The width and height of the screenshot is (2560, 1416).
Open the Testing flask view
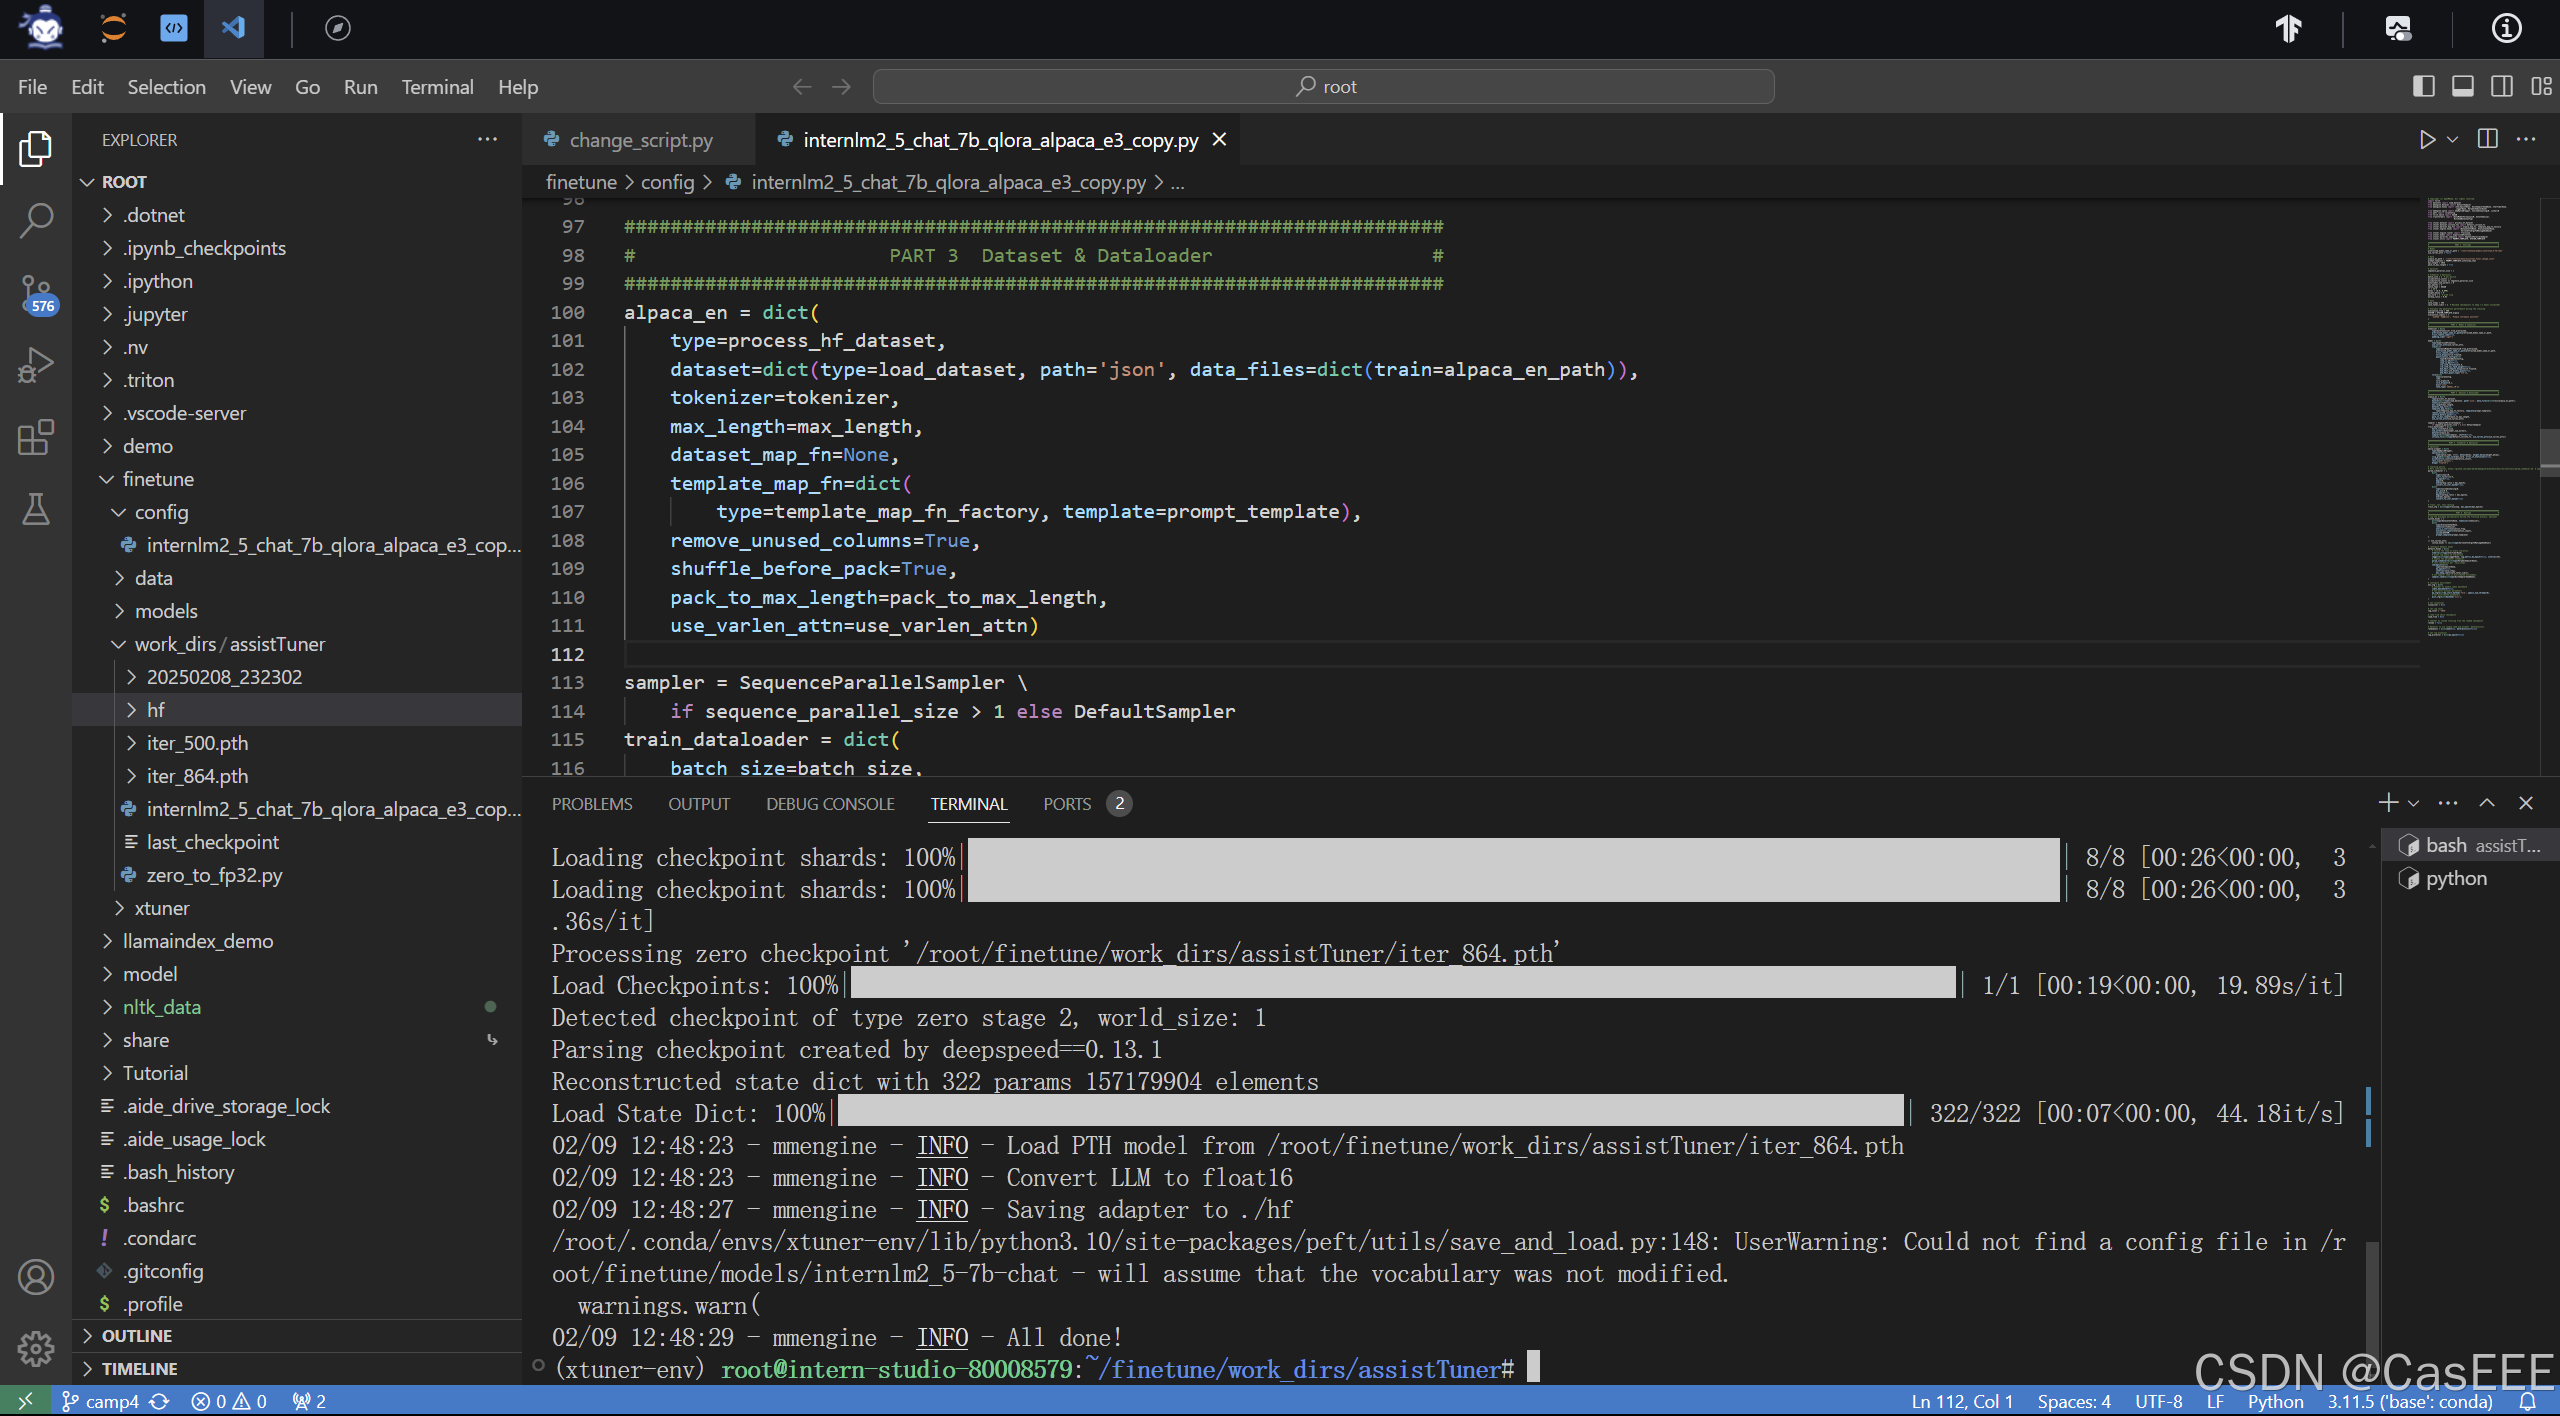pyautogui.click(x=36, y=509)
